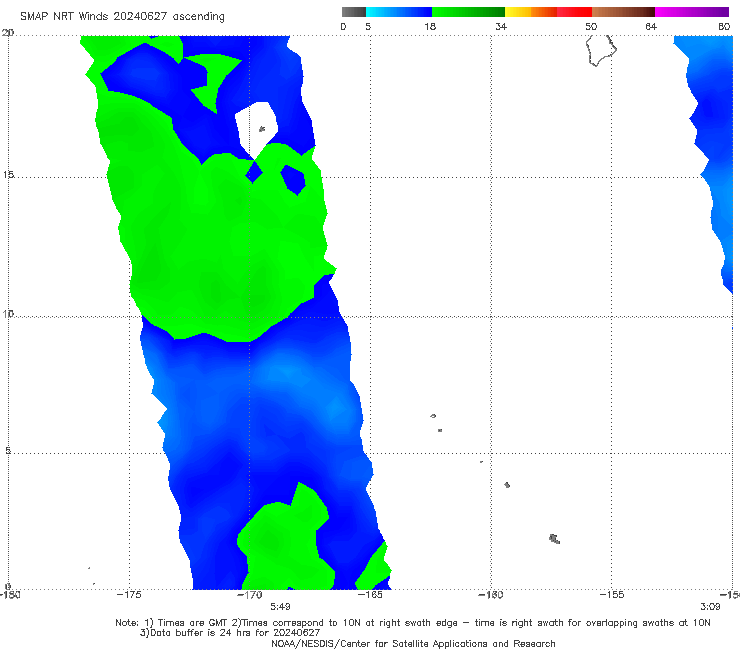Click the magenta segment of the wind color bar

(x=692, y=12)
